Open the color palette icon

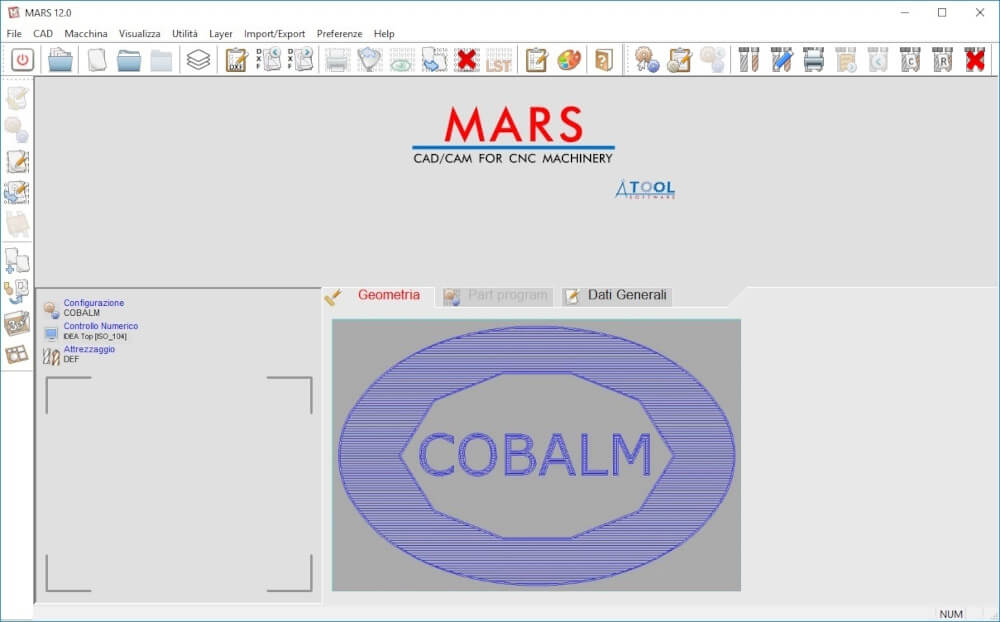click(569, 60)
